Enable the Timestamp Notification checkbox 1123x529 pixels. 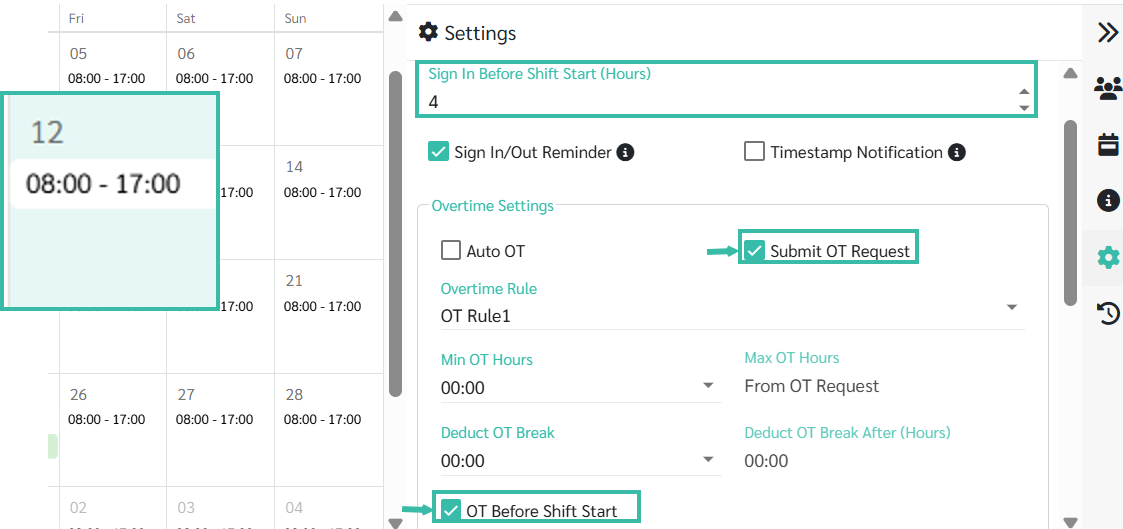coord(754,152)
